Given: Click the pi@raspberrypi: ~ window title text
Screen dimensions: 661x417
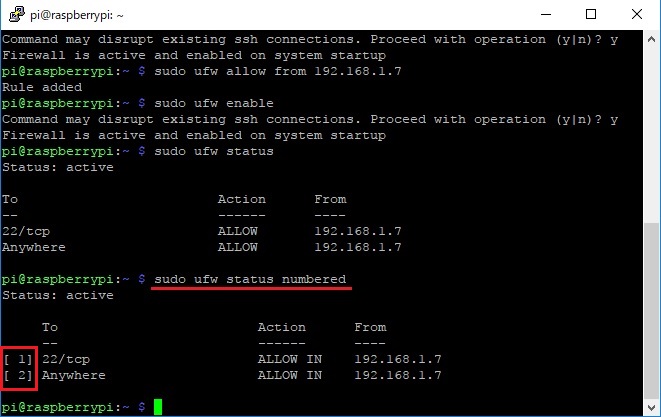Looking at the screenshot, I should pos(77,15).
